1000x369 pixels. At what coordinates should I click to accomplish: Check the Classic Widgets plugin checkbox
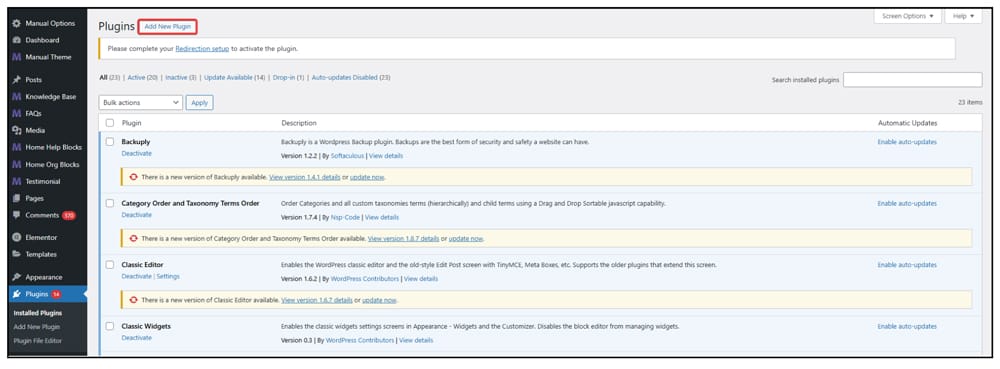tap(110, 326)
